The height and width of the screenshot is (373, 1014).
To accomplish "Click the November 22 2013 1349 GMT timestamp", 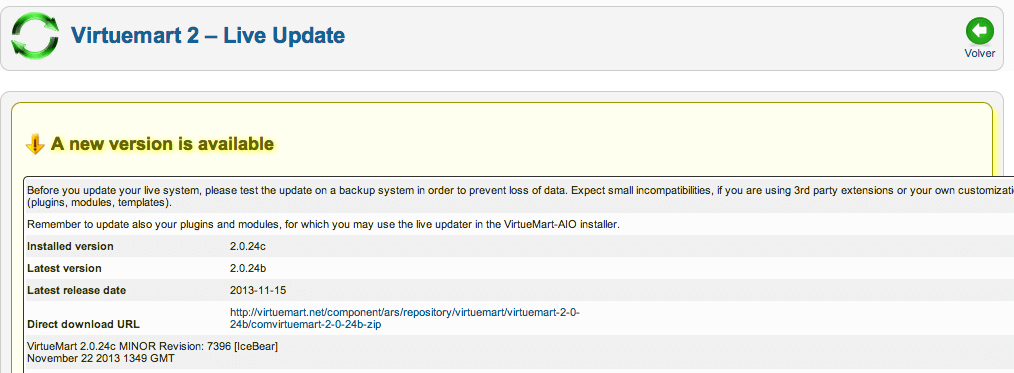I will [x=101, y=357].
